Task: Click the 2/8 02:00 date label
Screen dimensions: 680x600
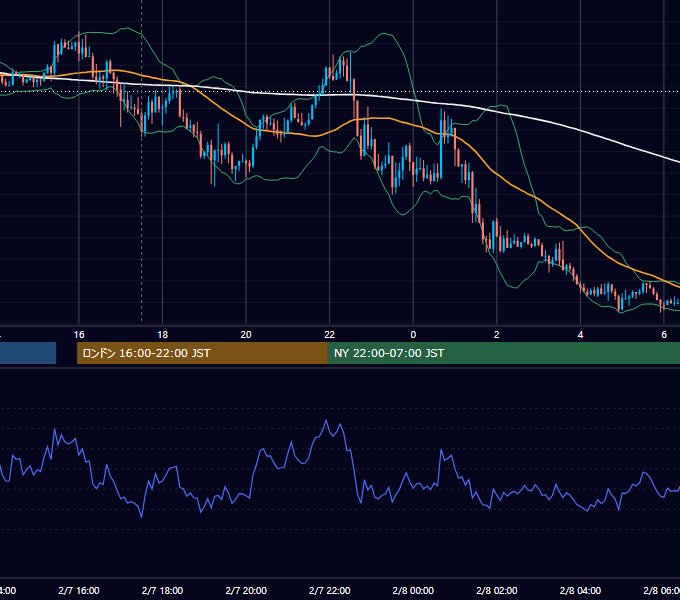Action: pos(497,590)
